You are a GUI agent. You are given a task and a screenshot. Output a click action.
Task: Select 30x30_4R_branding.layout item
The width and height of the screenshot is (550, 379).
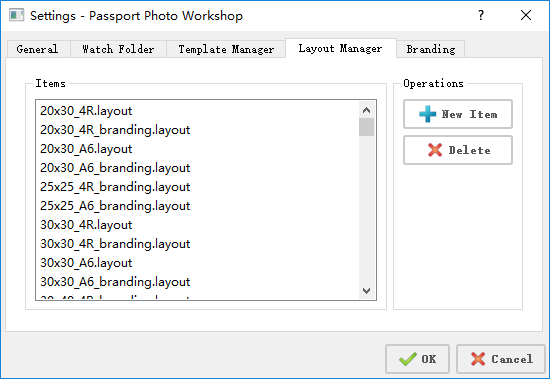click(115, 244)
